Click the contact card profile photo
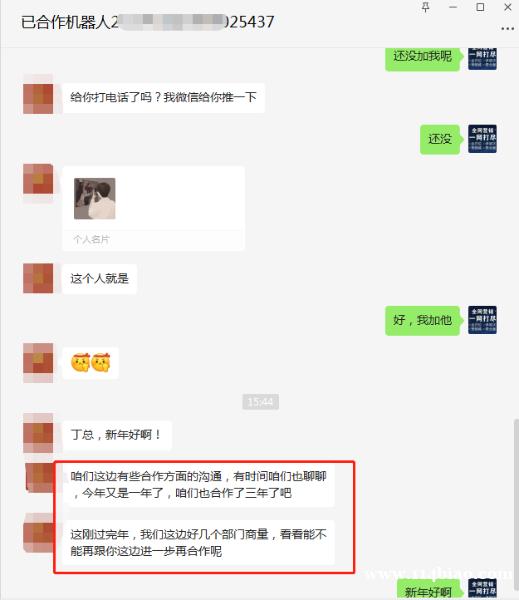 click(x=95, y=199)
